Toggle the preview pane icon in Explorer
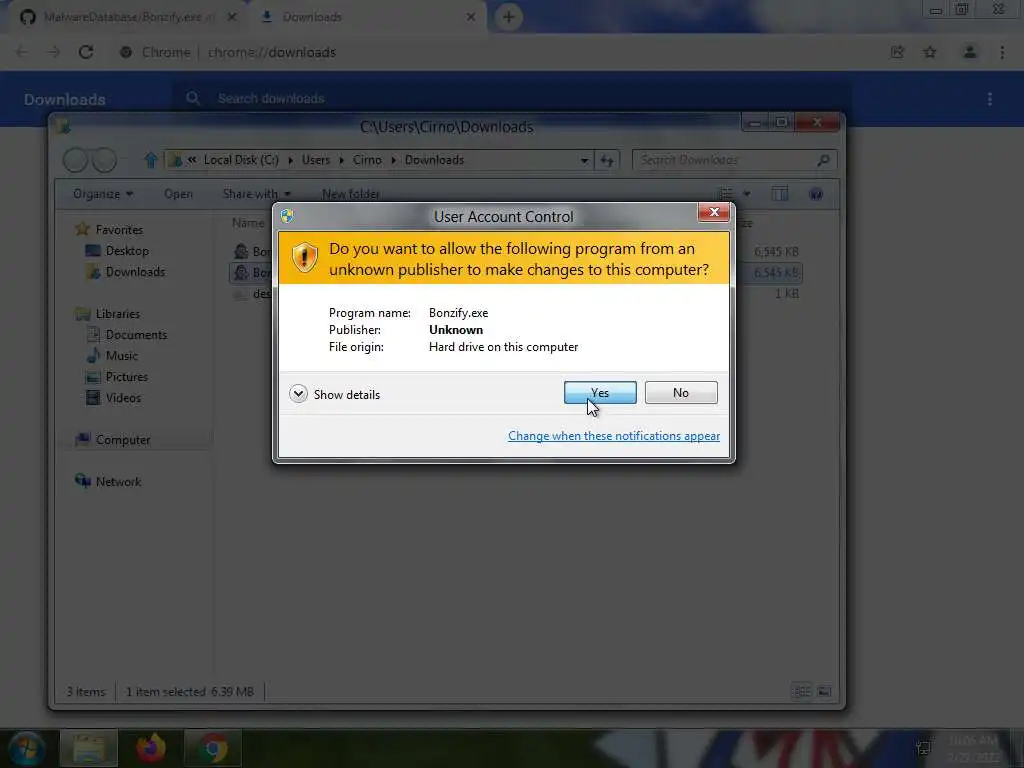The width and height of the screenshot is (1024, 768). (780, 193)
